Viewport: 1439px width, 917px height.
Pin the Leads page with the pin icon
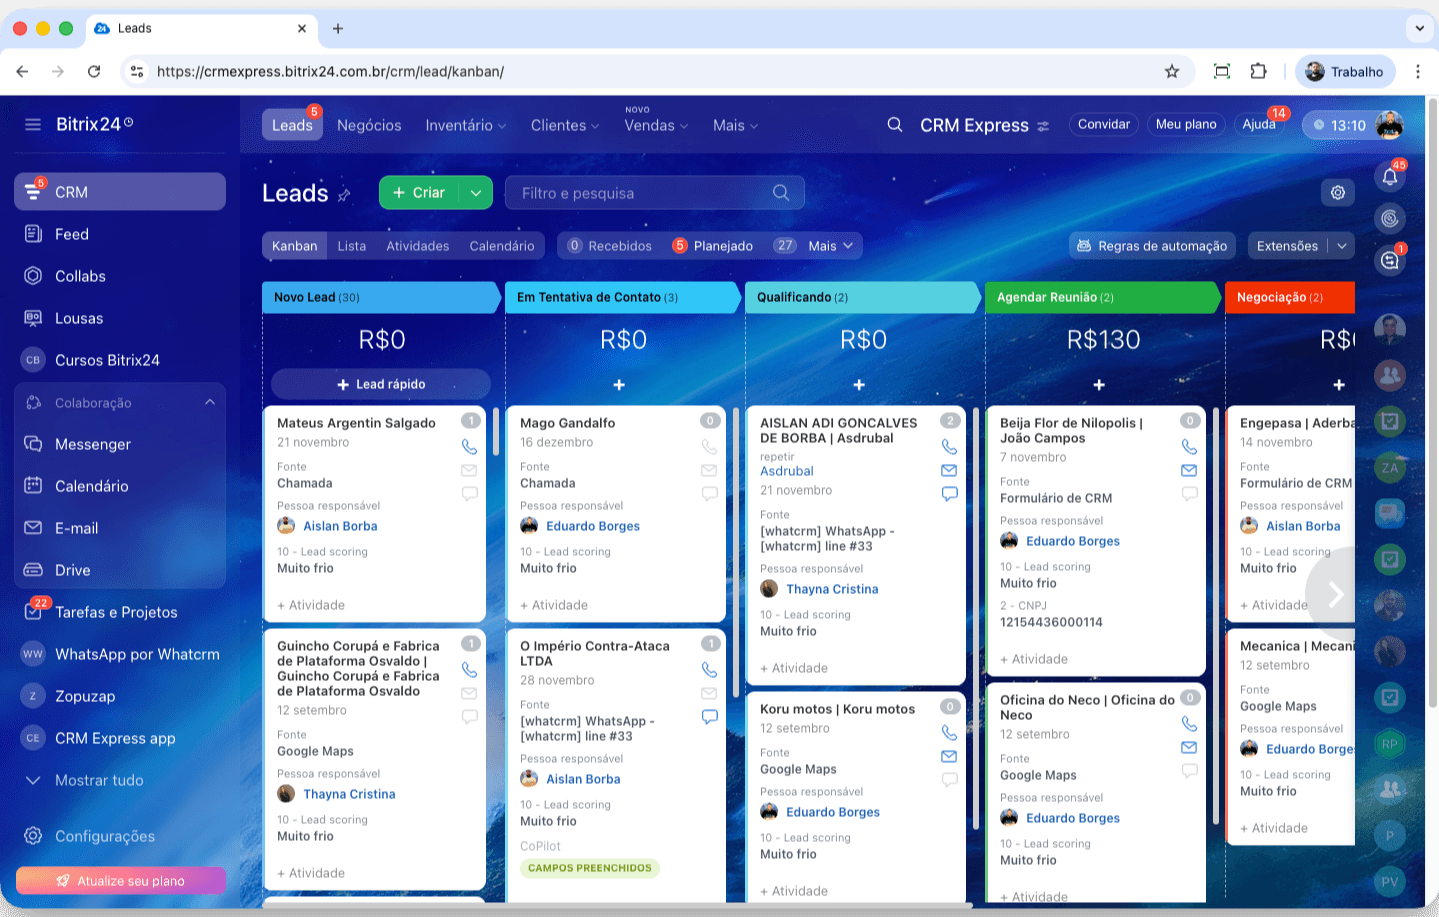(x=344, y=195)
